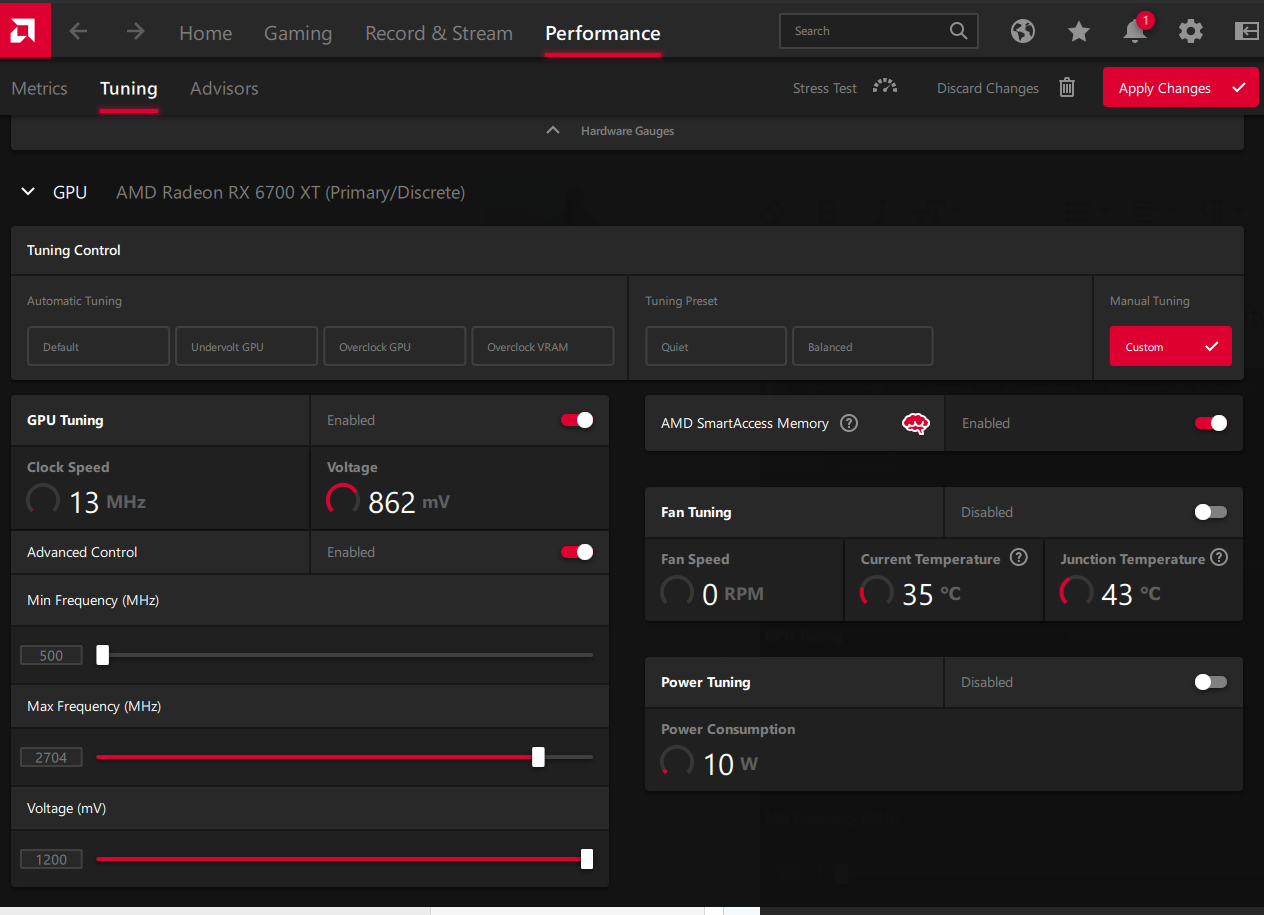Click the Discard Changes trash icon
This screenshot has height=915, width=1264.
tap(1067, 88)
